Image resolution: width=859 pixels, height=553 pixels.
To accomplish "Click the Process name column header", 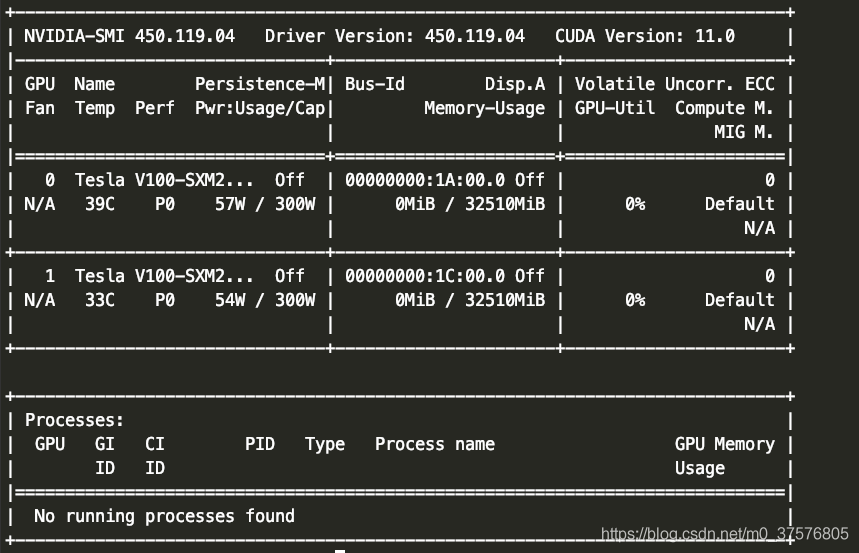I will point(435,444).
